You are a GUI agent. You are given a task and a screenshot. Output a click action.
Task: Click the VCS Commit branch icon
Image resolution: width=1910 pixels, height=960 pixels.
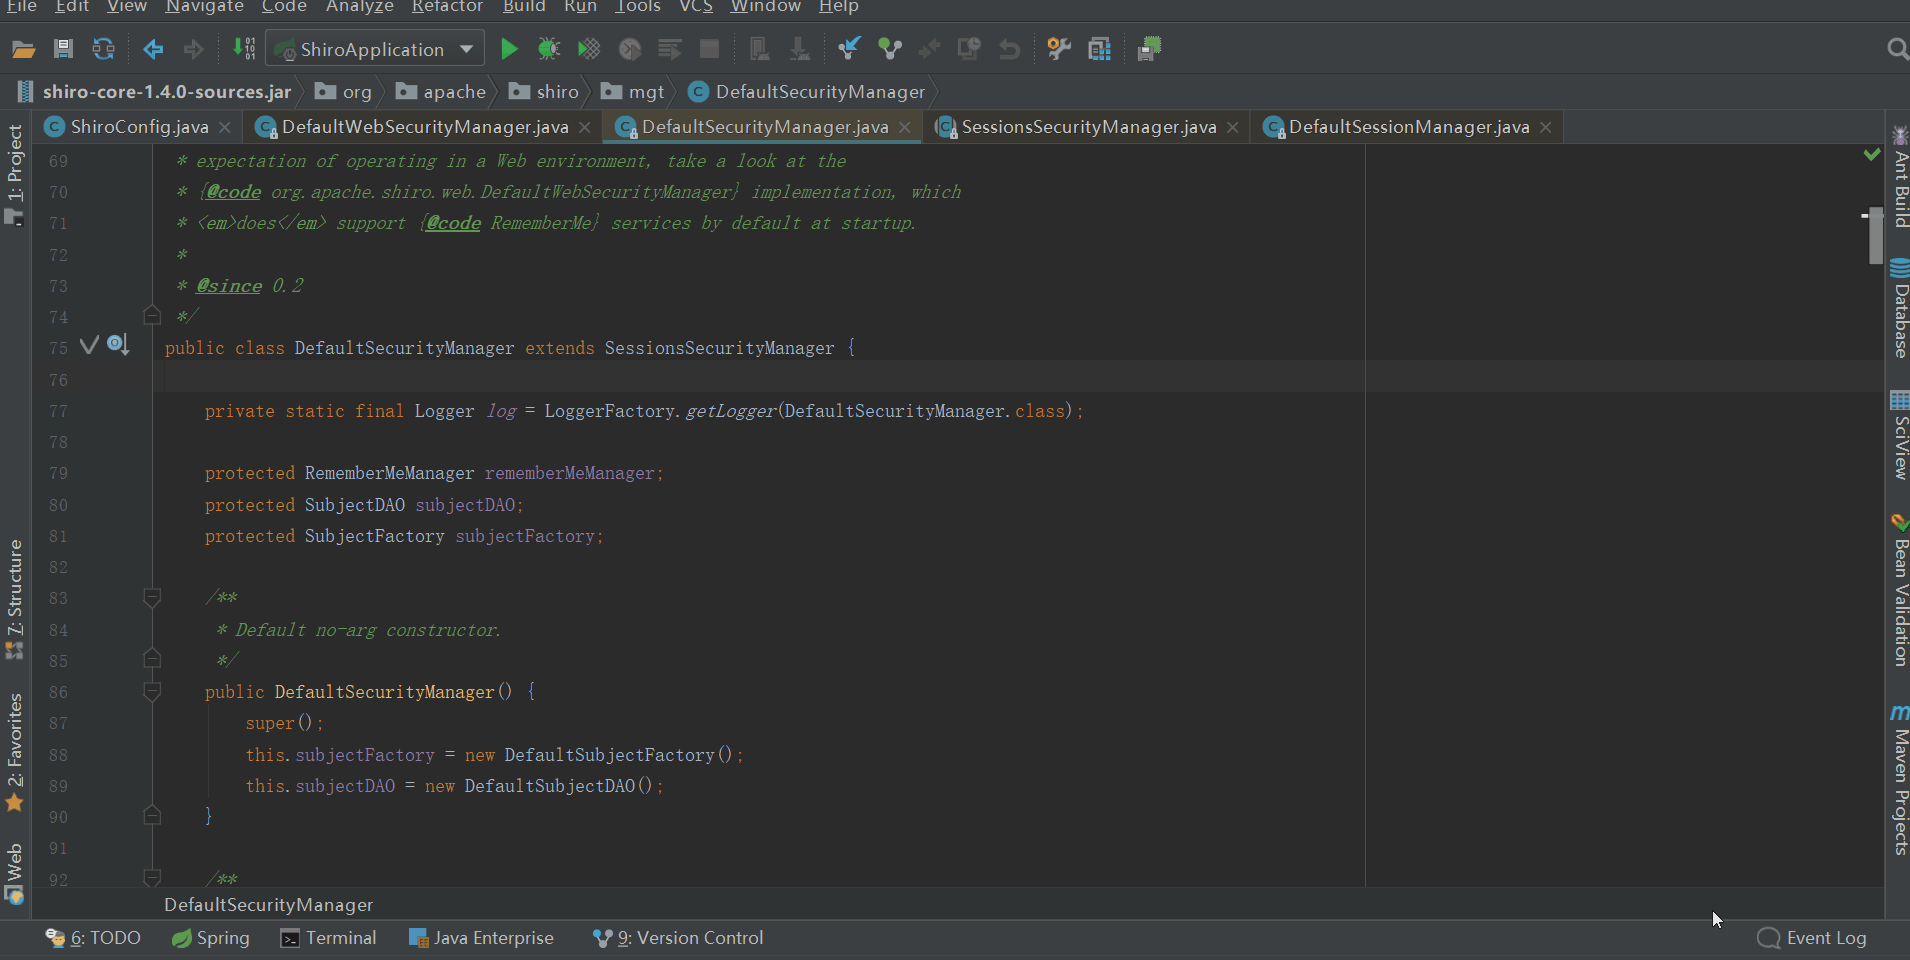pos(889,49)
